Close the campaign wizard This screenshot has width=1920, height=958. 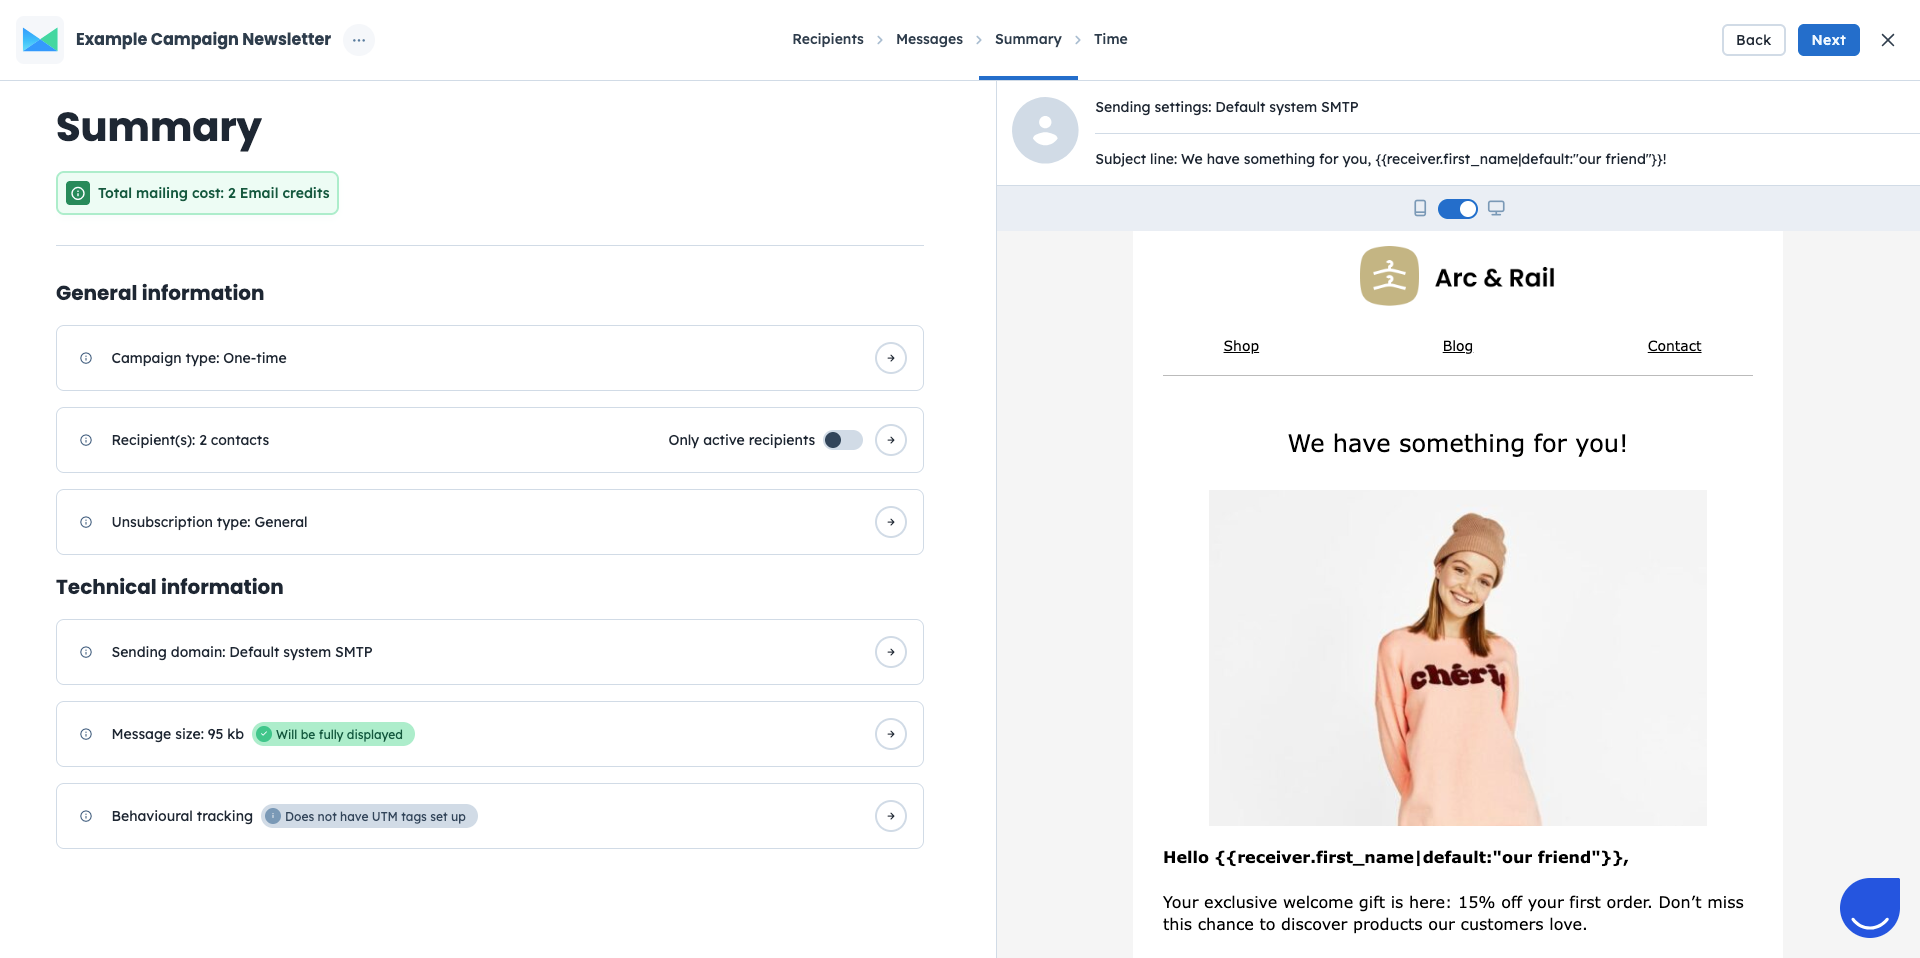pyautogui.click(x=1888, y=40)
